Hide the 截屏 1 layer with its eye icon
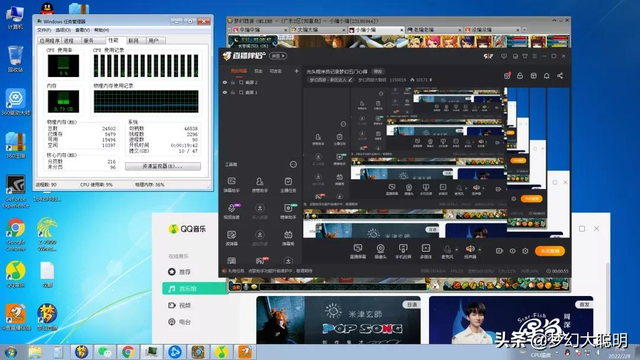 (225, 93)
